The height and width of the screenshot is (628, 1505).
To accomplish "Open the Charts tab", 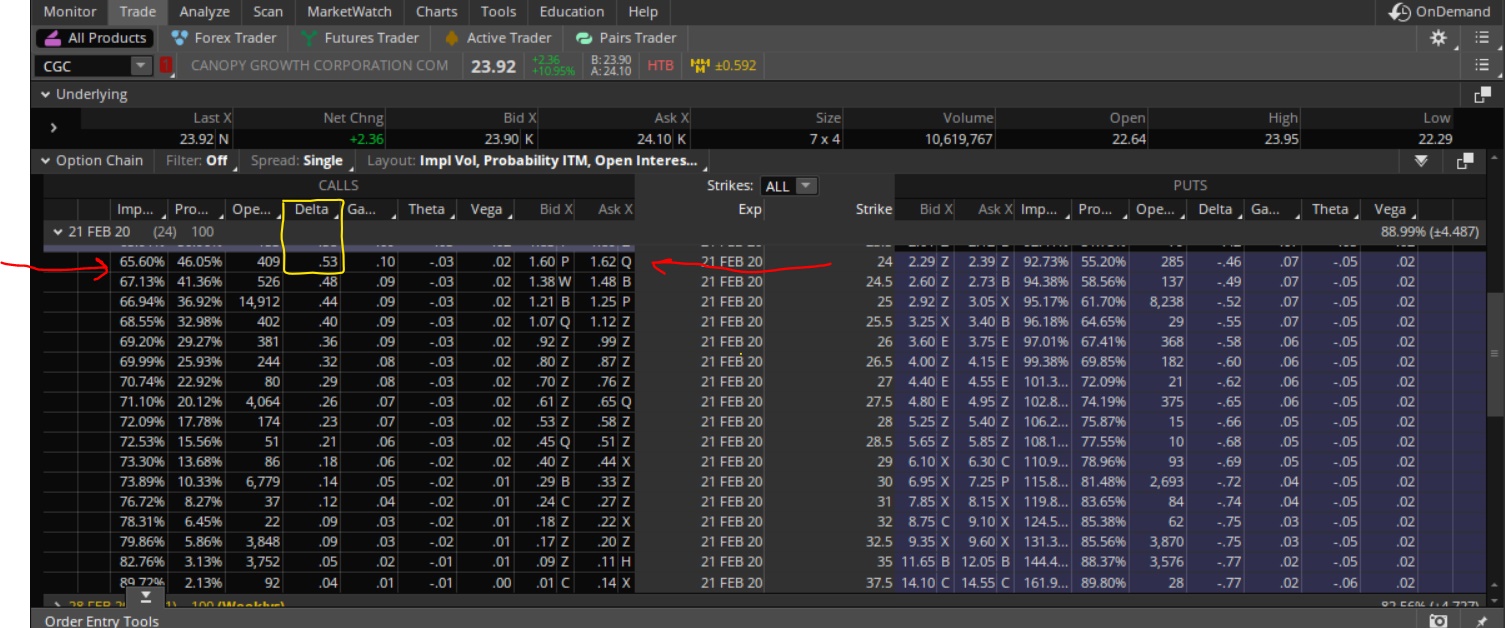I will pyautogui.click(x=436, y=12).
